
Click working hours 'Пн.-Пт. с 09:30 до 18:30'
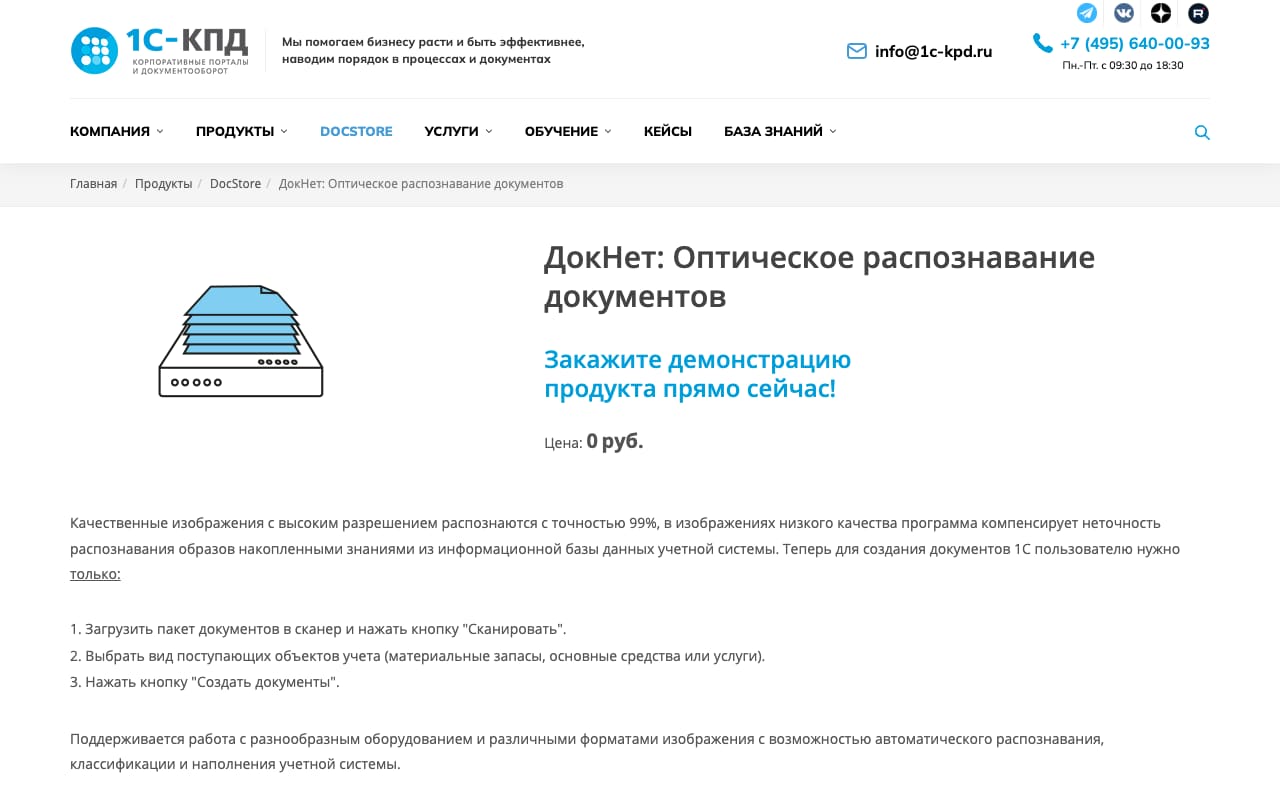tap(1123, 65)
